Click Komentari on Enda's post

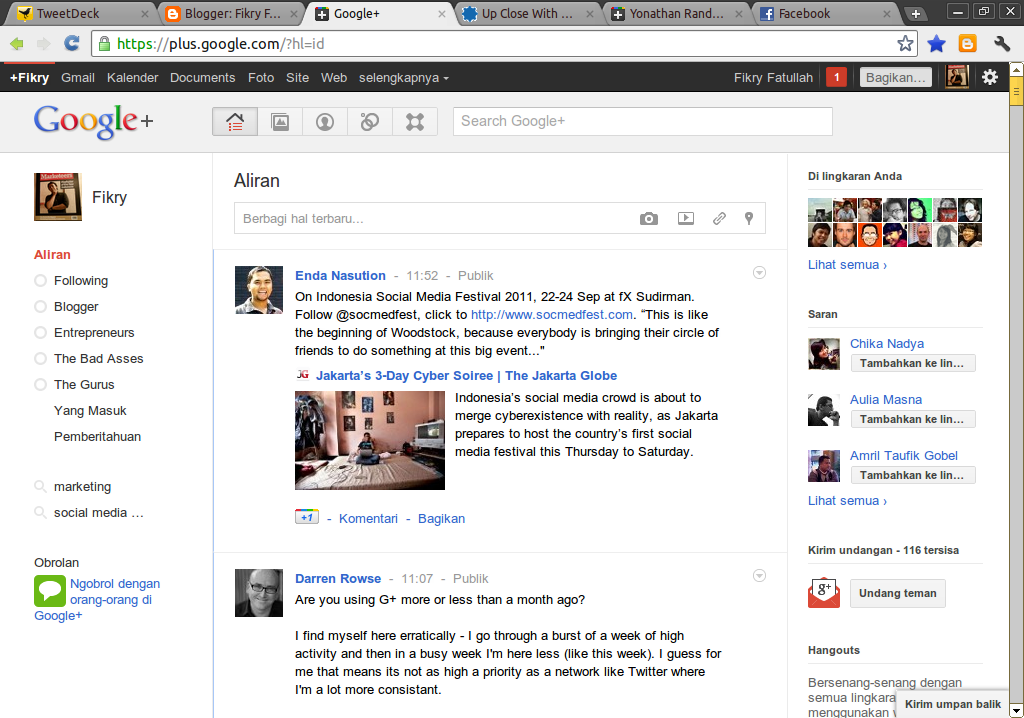[x=368, y=519]
